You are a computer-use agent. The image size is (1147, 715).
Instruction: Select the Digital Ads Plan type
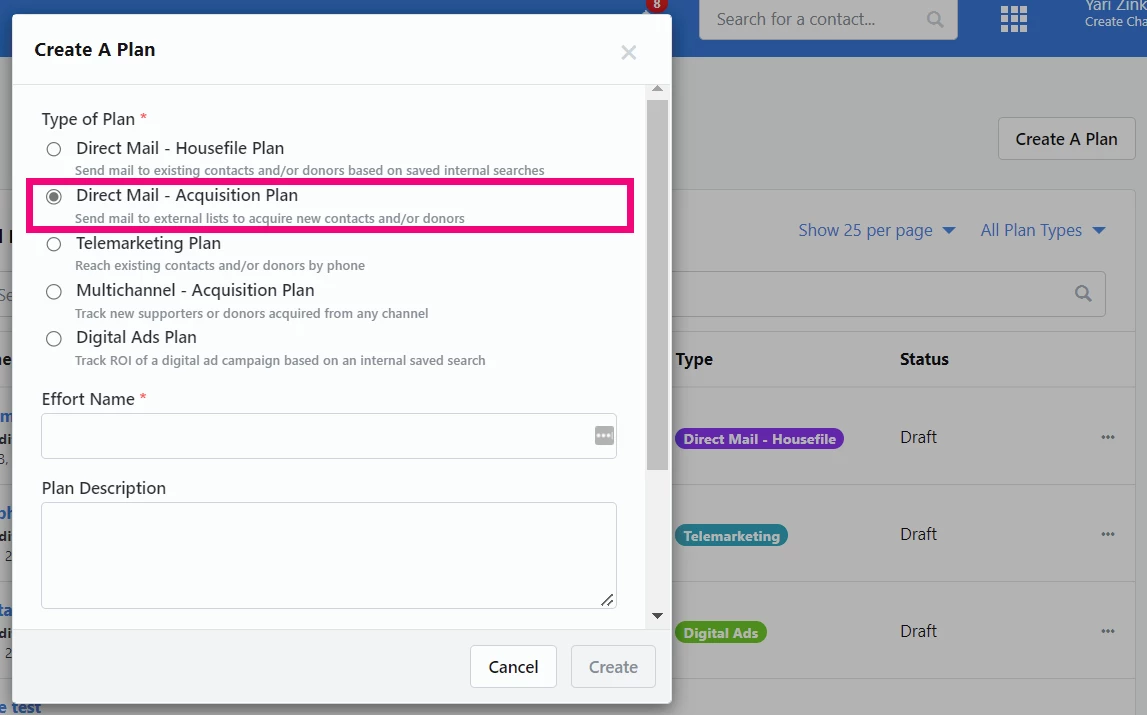tap(53, 338)
